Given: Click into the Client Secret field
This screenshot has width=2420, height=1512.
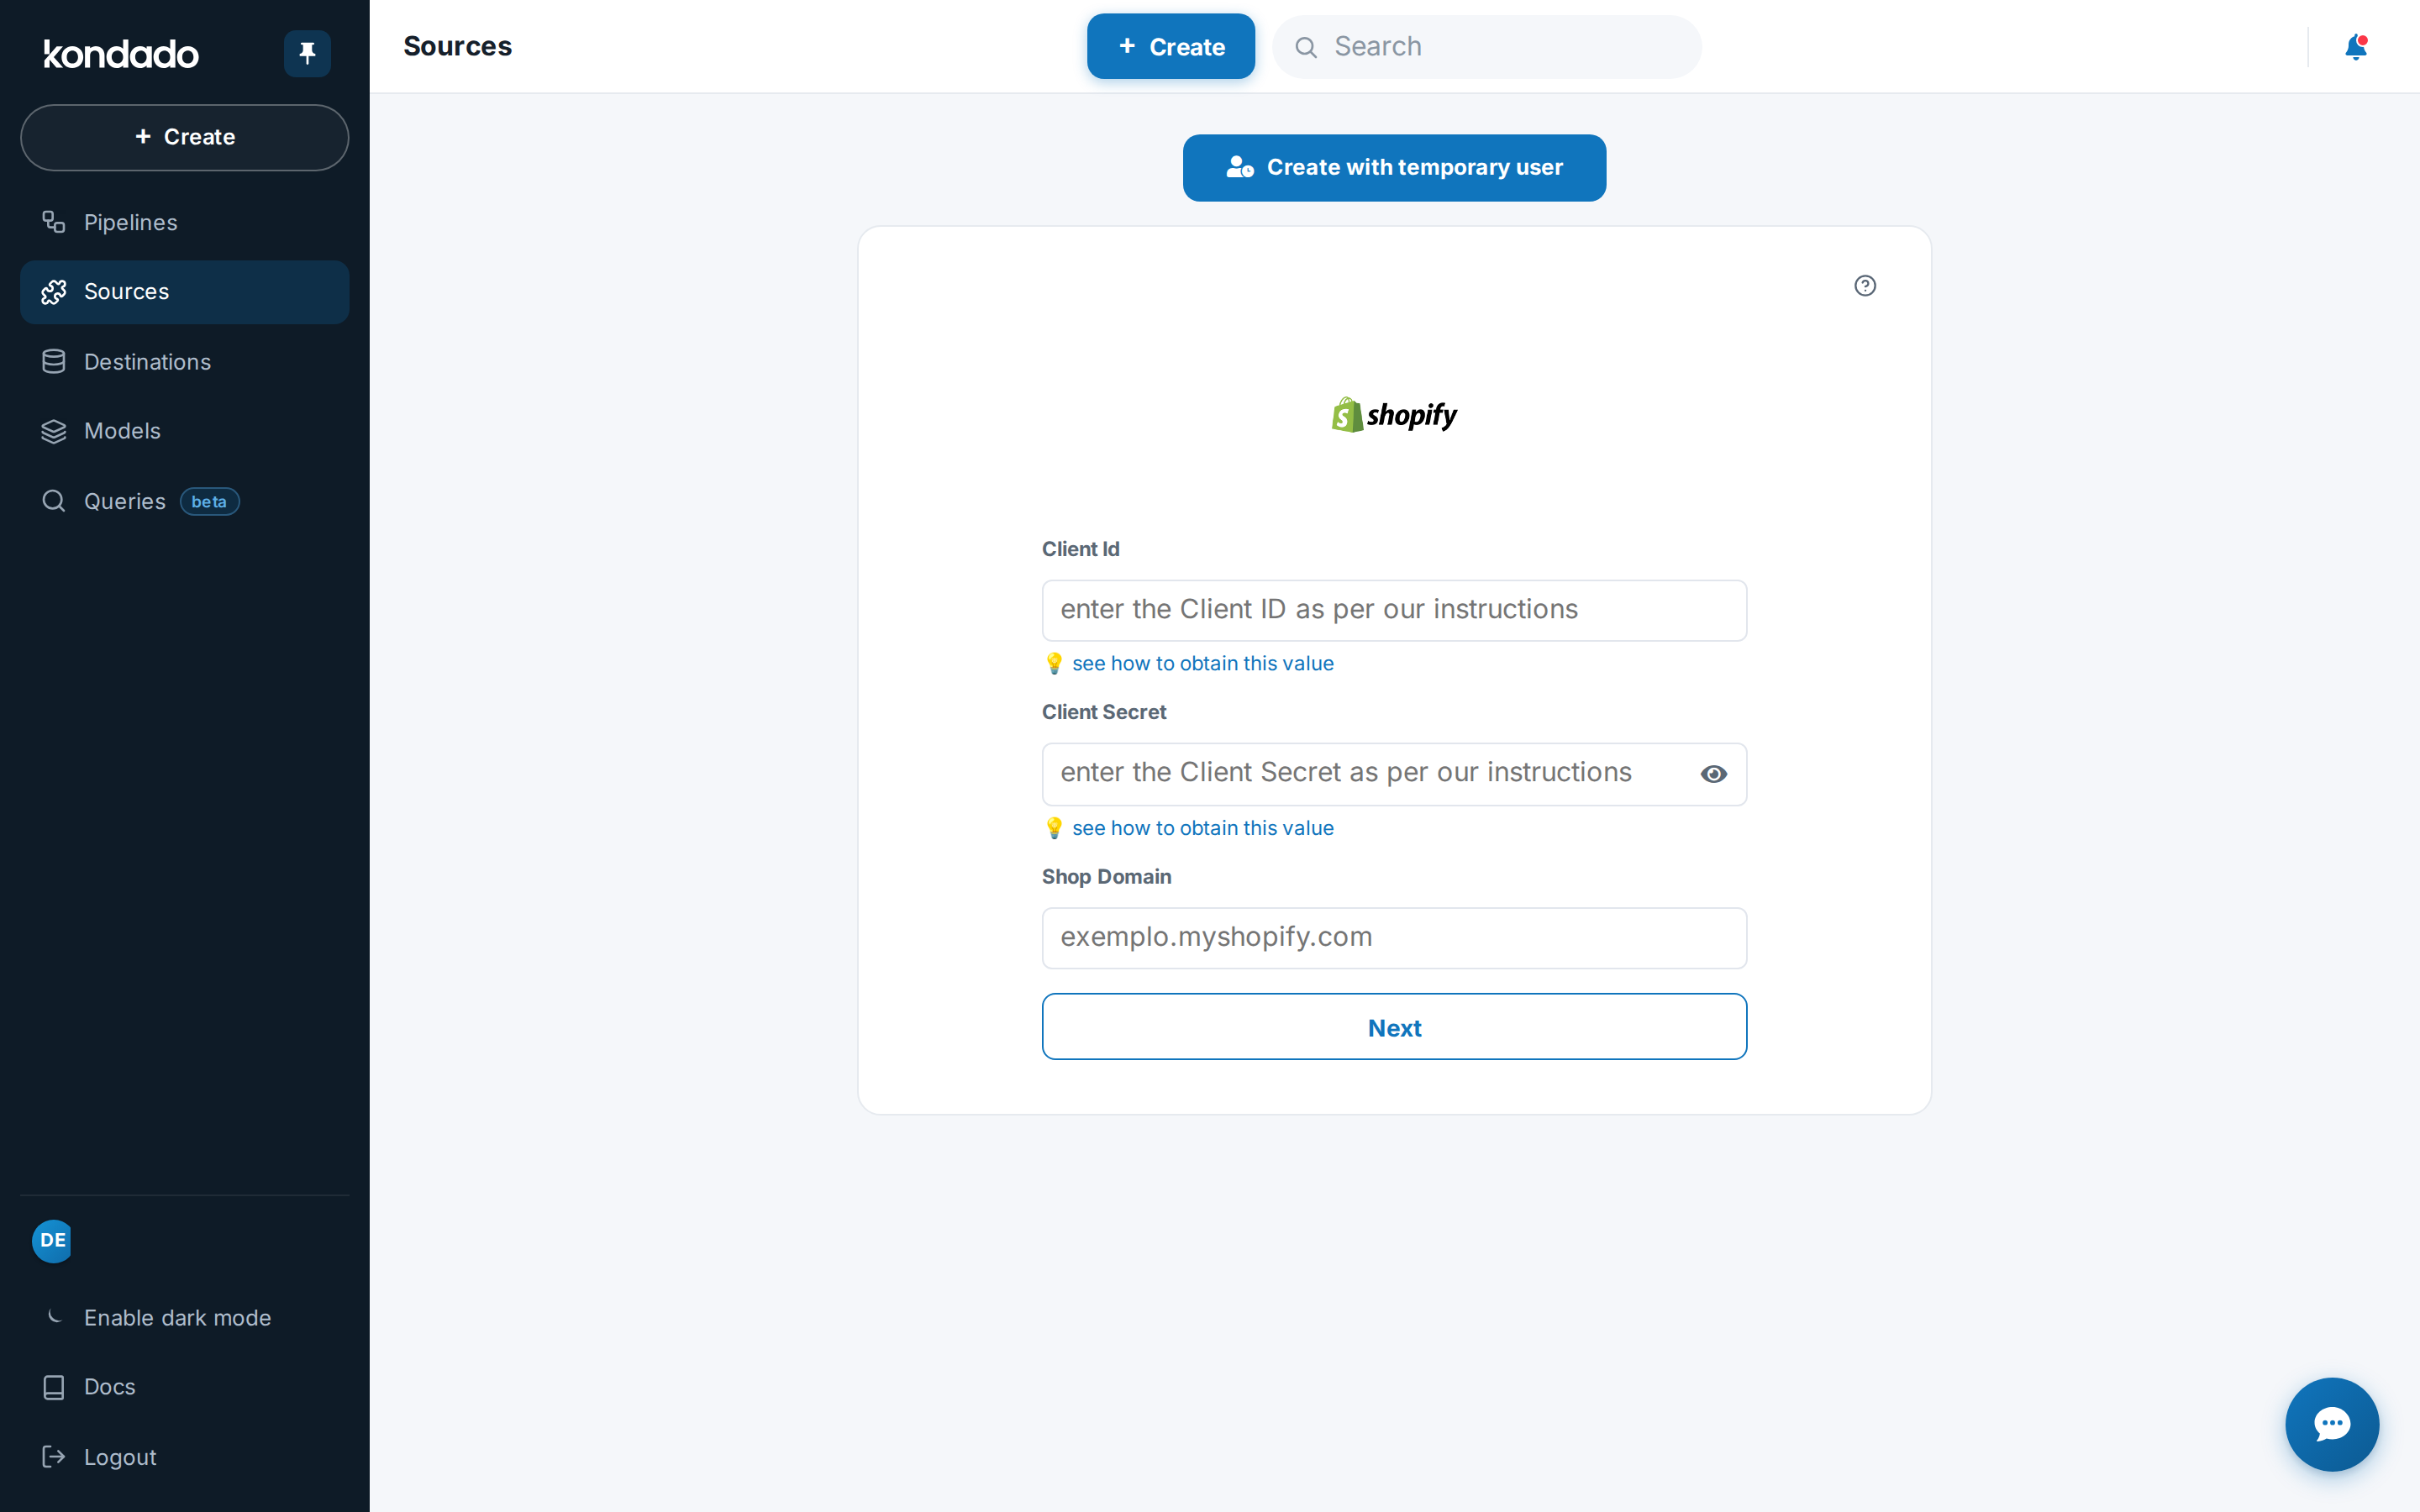Looking at the screenshot, I should tap(1394, 774).
